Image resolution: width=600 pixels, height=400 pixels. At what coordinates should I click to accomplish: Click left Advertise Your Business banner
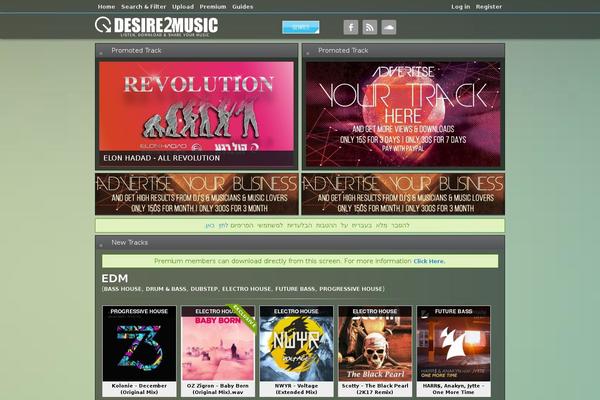coord(197,194)
